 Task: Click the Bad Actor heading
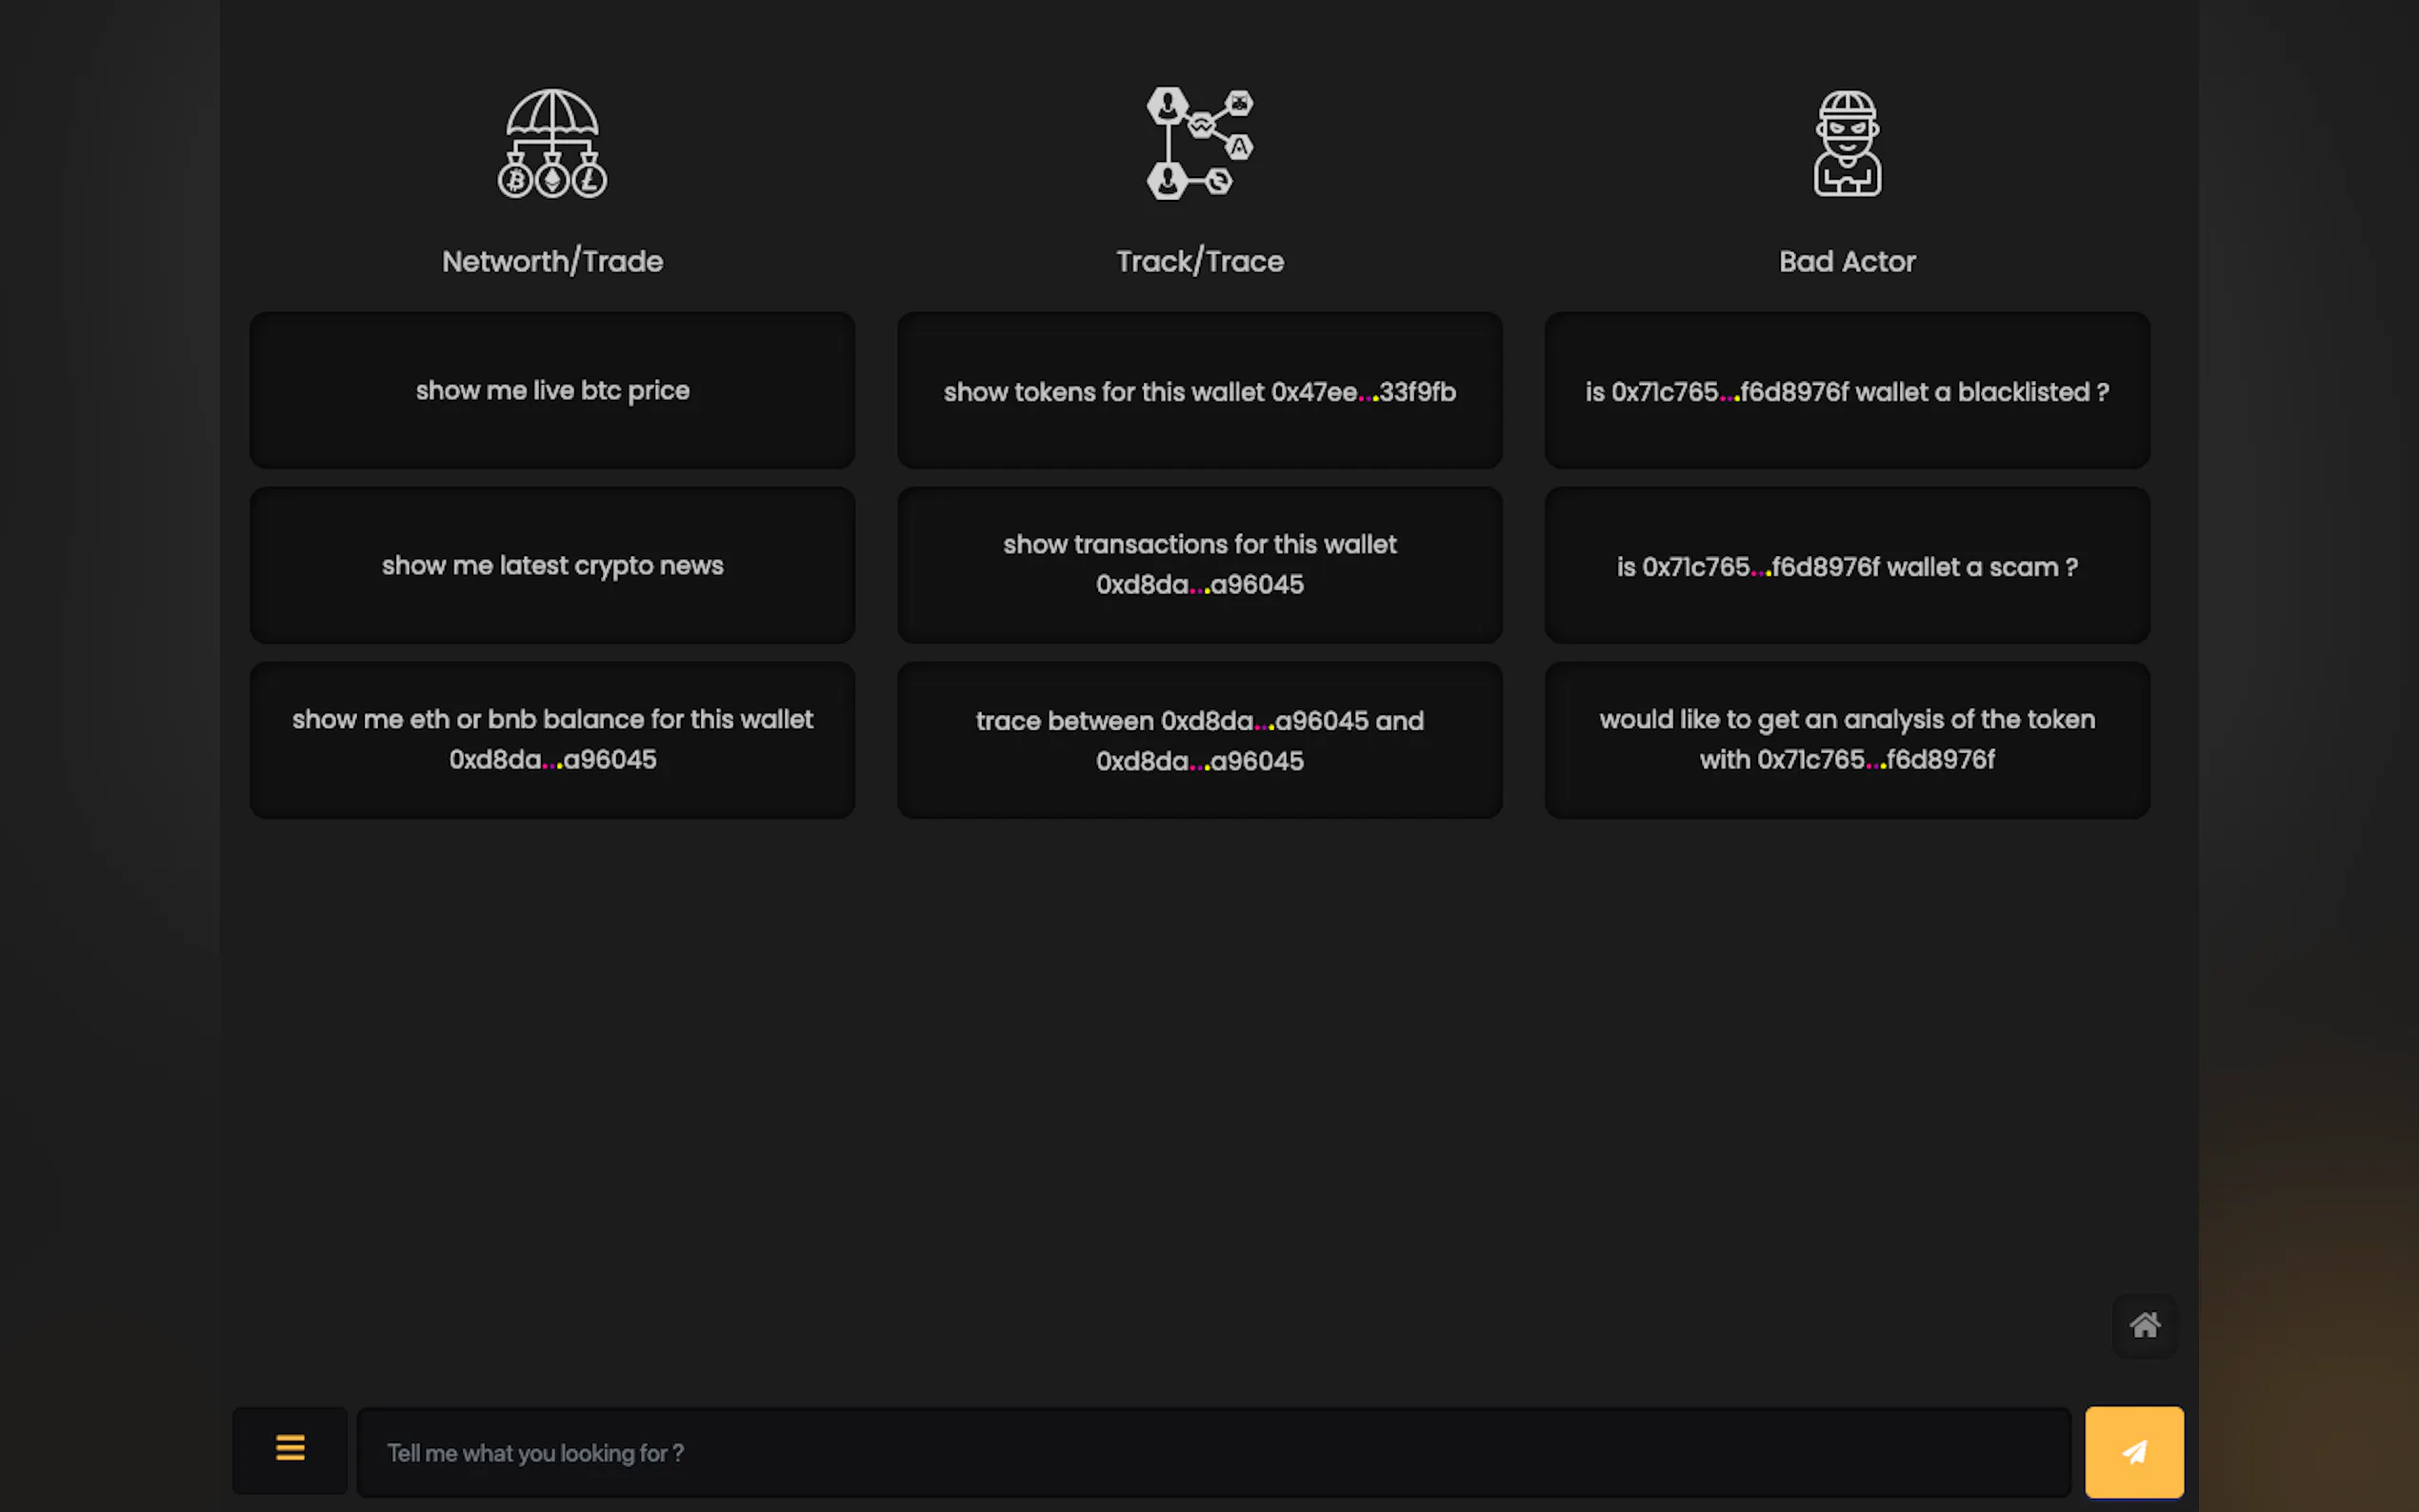click(1846, 261)
